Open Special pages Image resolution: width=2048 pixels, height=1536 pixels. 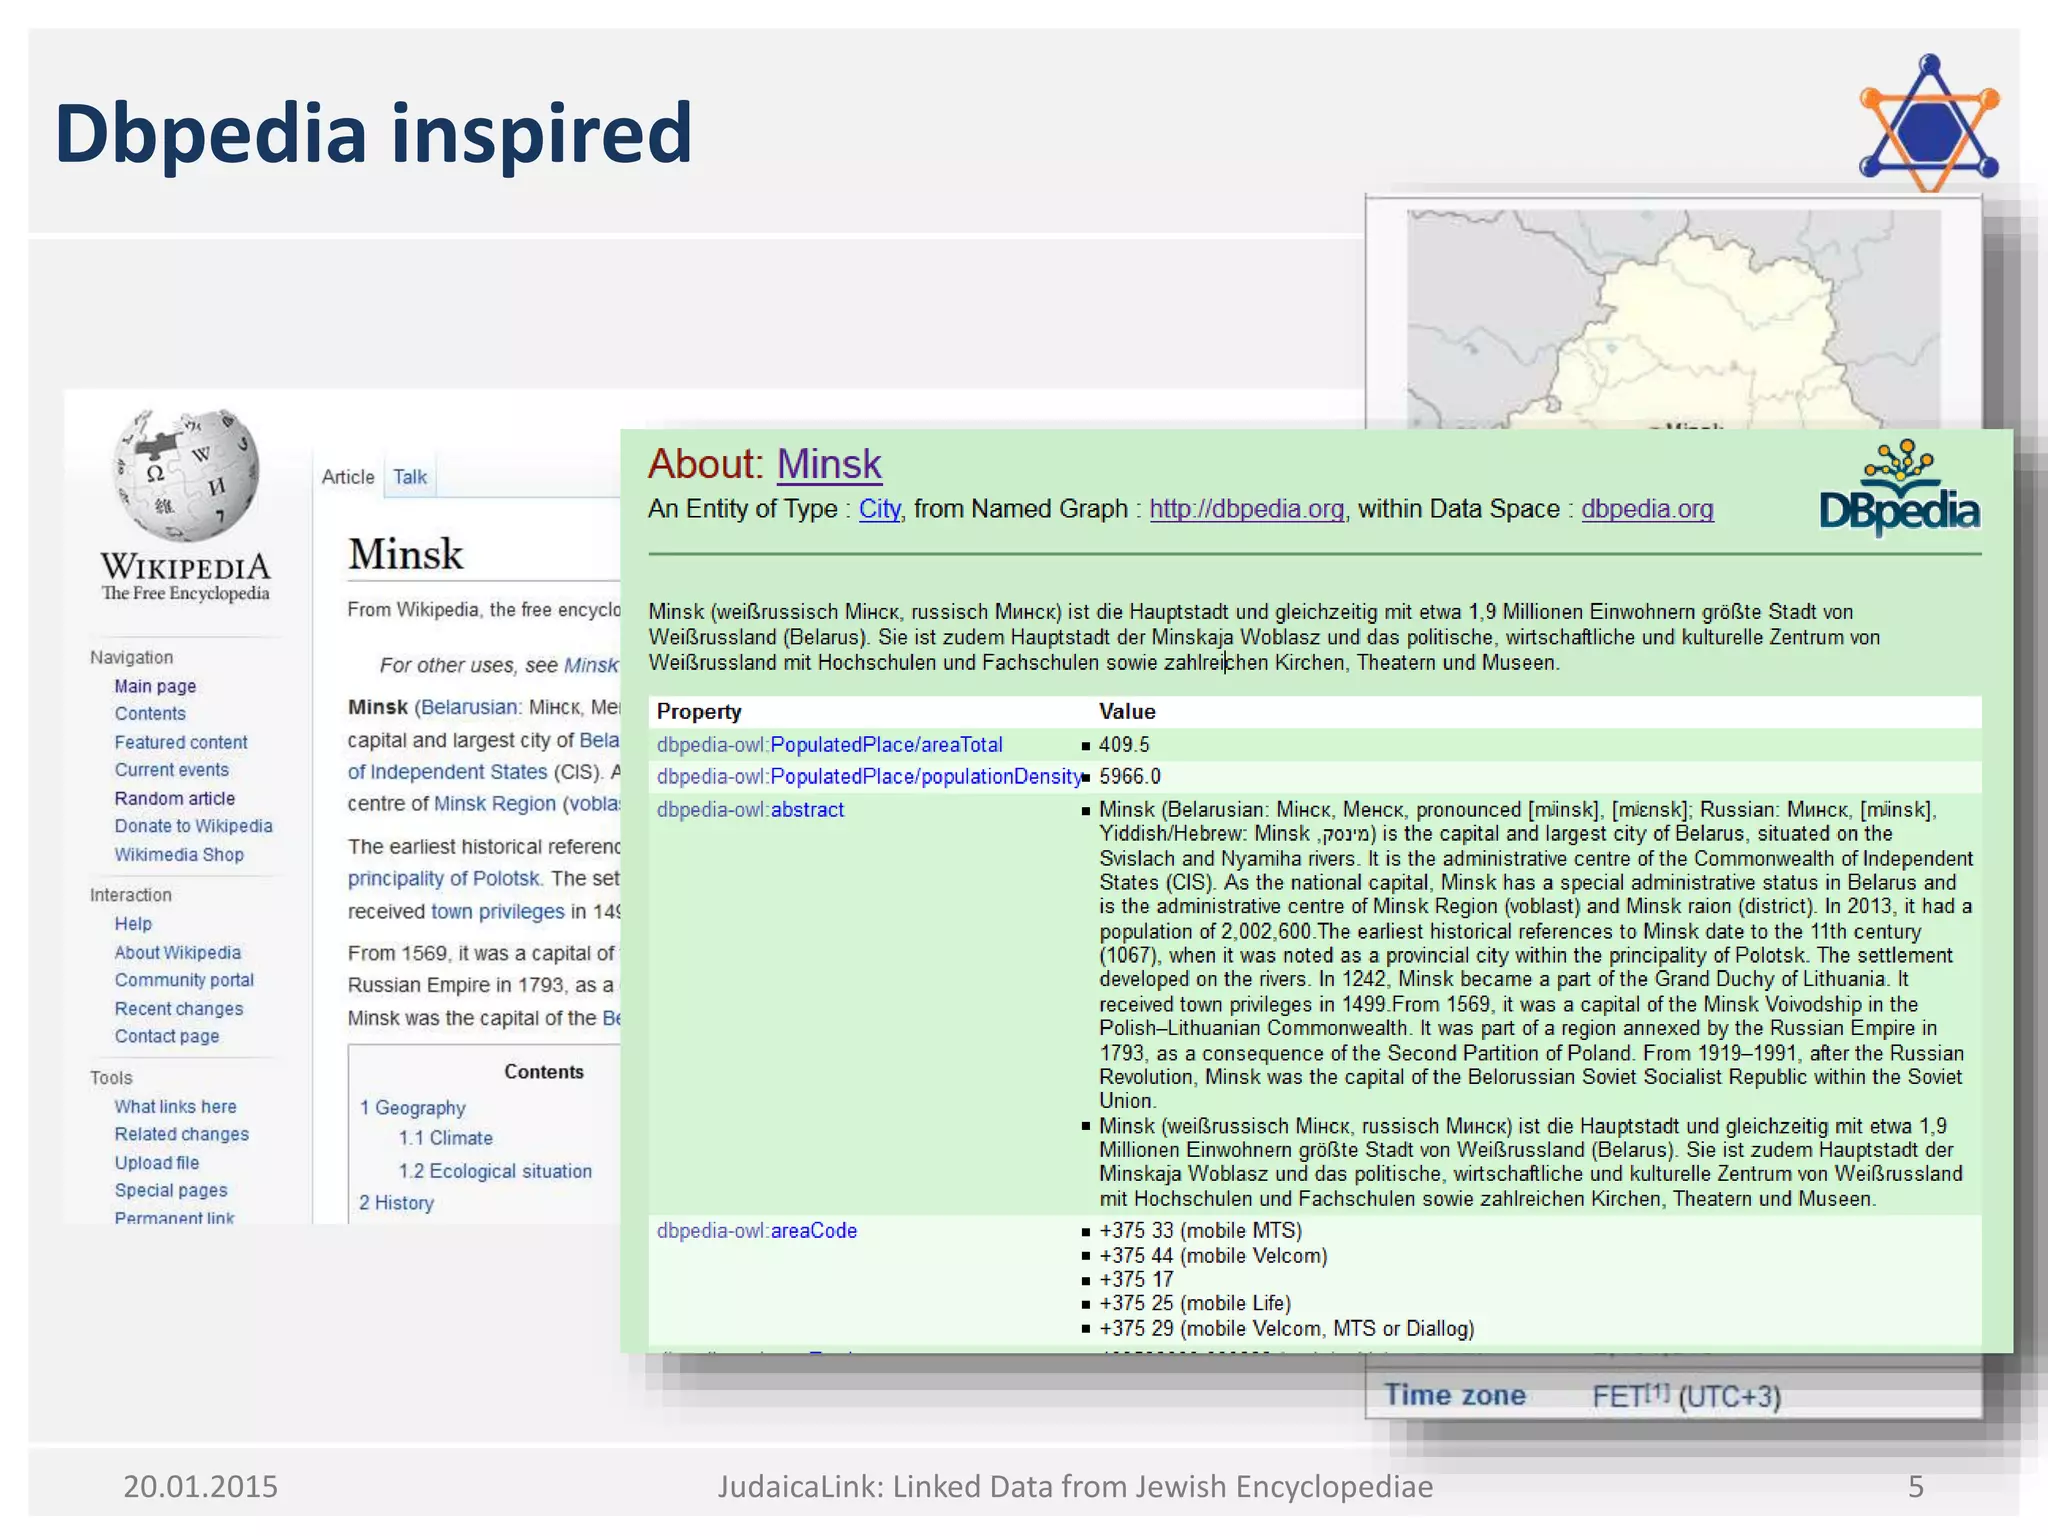click(171, 1190)
